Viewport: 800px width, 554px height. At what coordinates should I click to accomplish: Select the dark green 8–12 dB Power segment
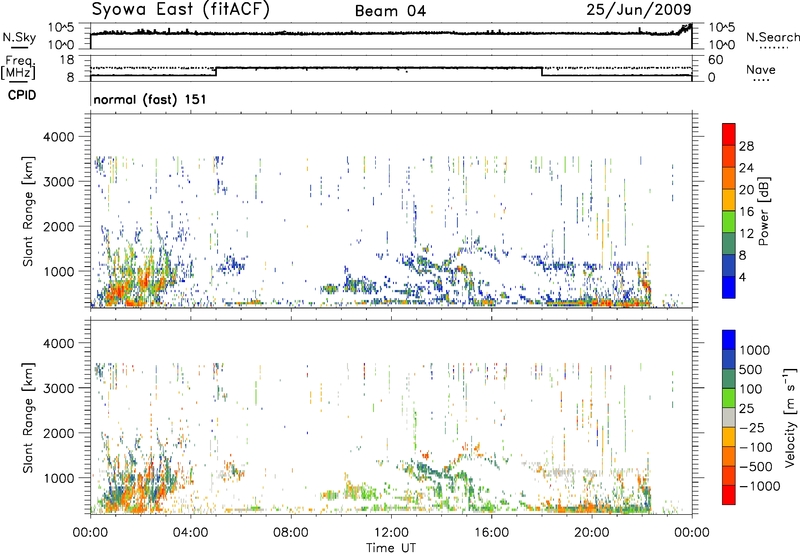click(x=729, y=244)
